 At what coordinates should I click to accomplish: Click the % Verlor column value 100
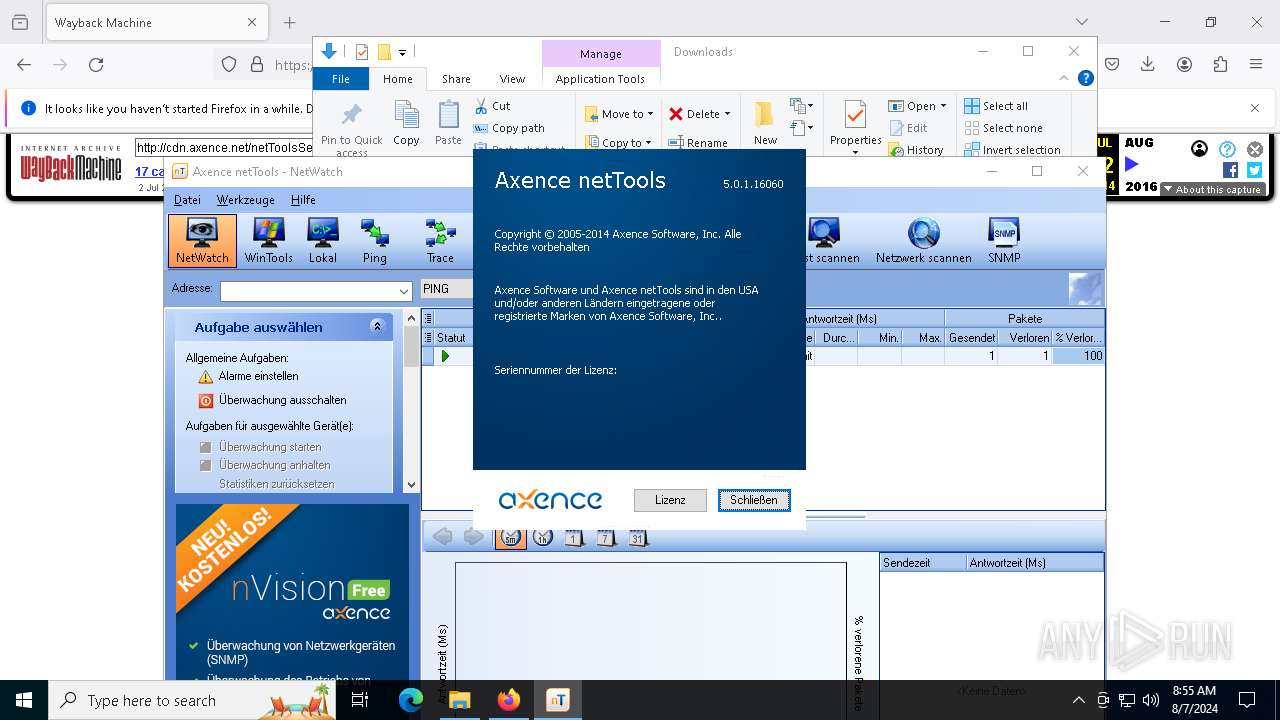point(1078,356)
